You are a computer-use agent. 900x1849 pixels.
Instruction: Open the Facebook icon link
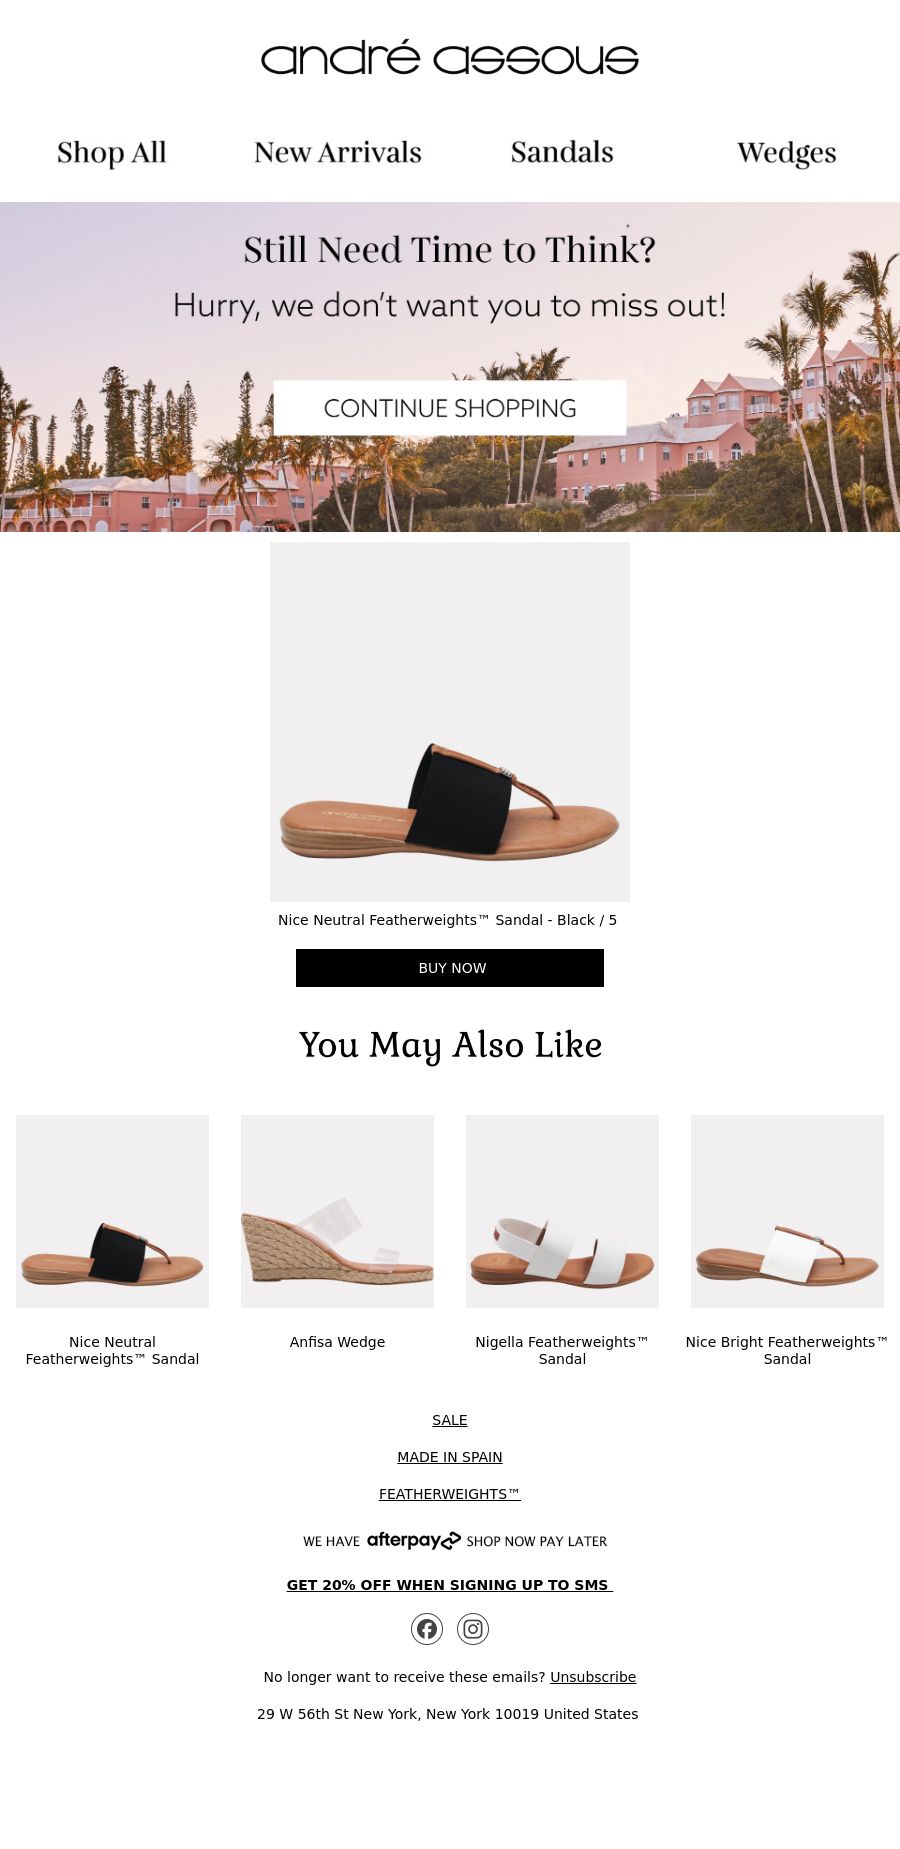(x=427, y=1629)
